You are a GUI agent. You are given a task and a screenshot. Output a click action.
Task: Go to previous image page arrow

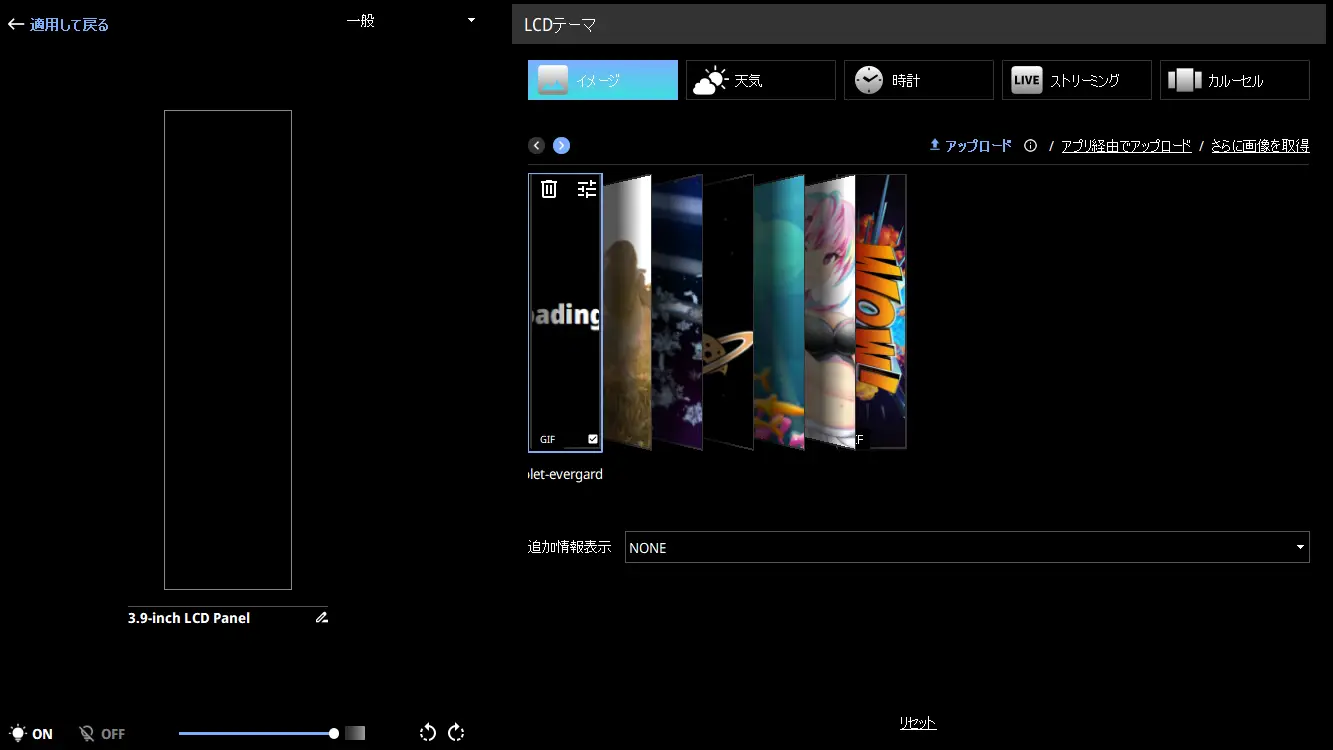(x=537, y=146)
